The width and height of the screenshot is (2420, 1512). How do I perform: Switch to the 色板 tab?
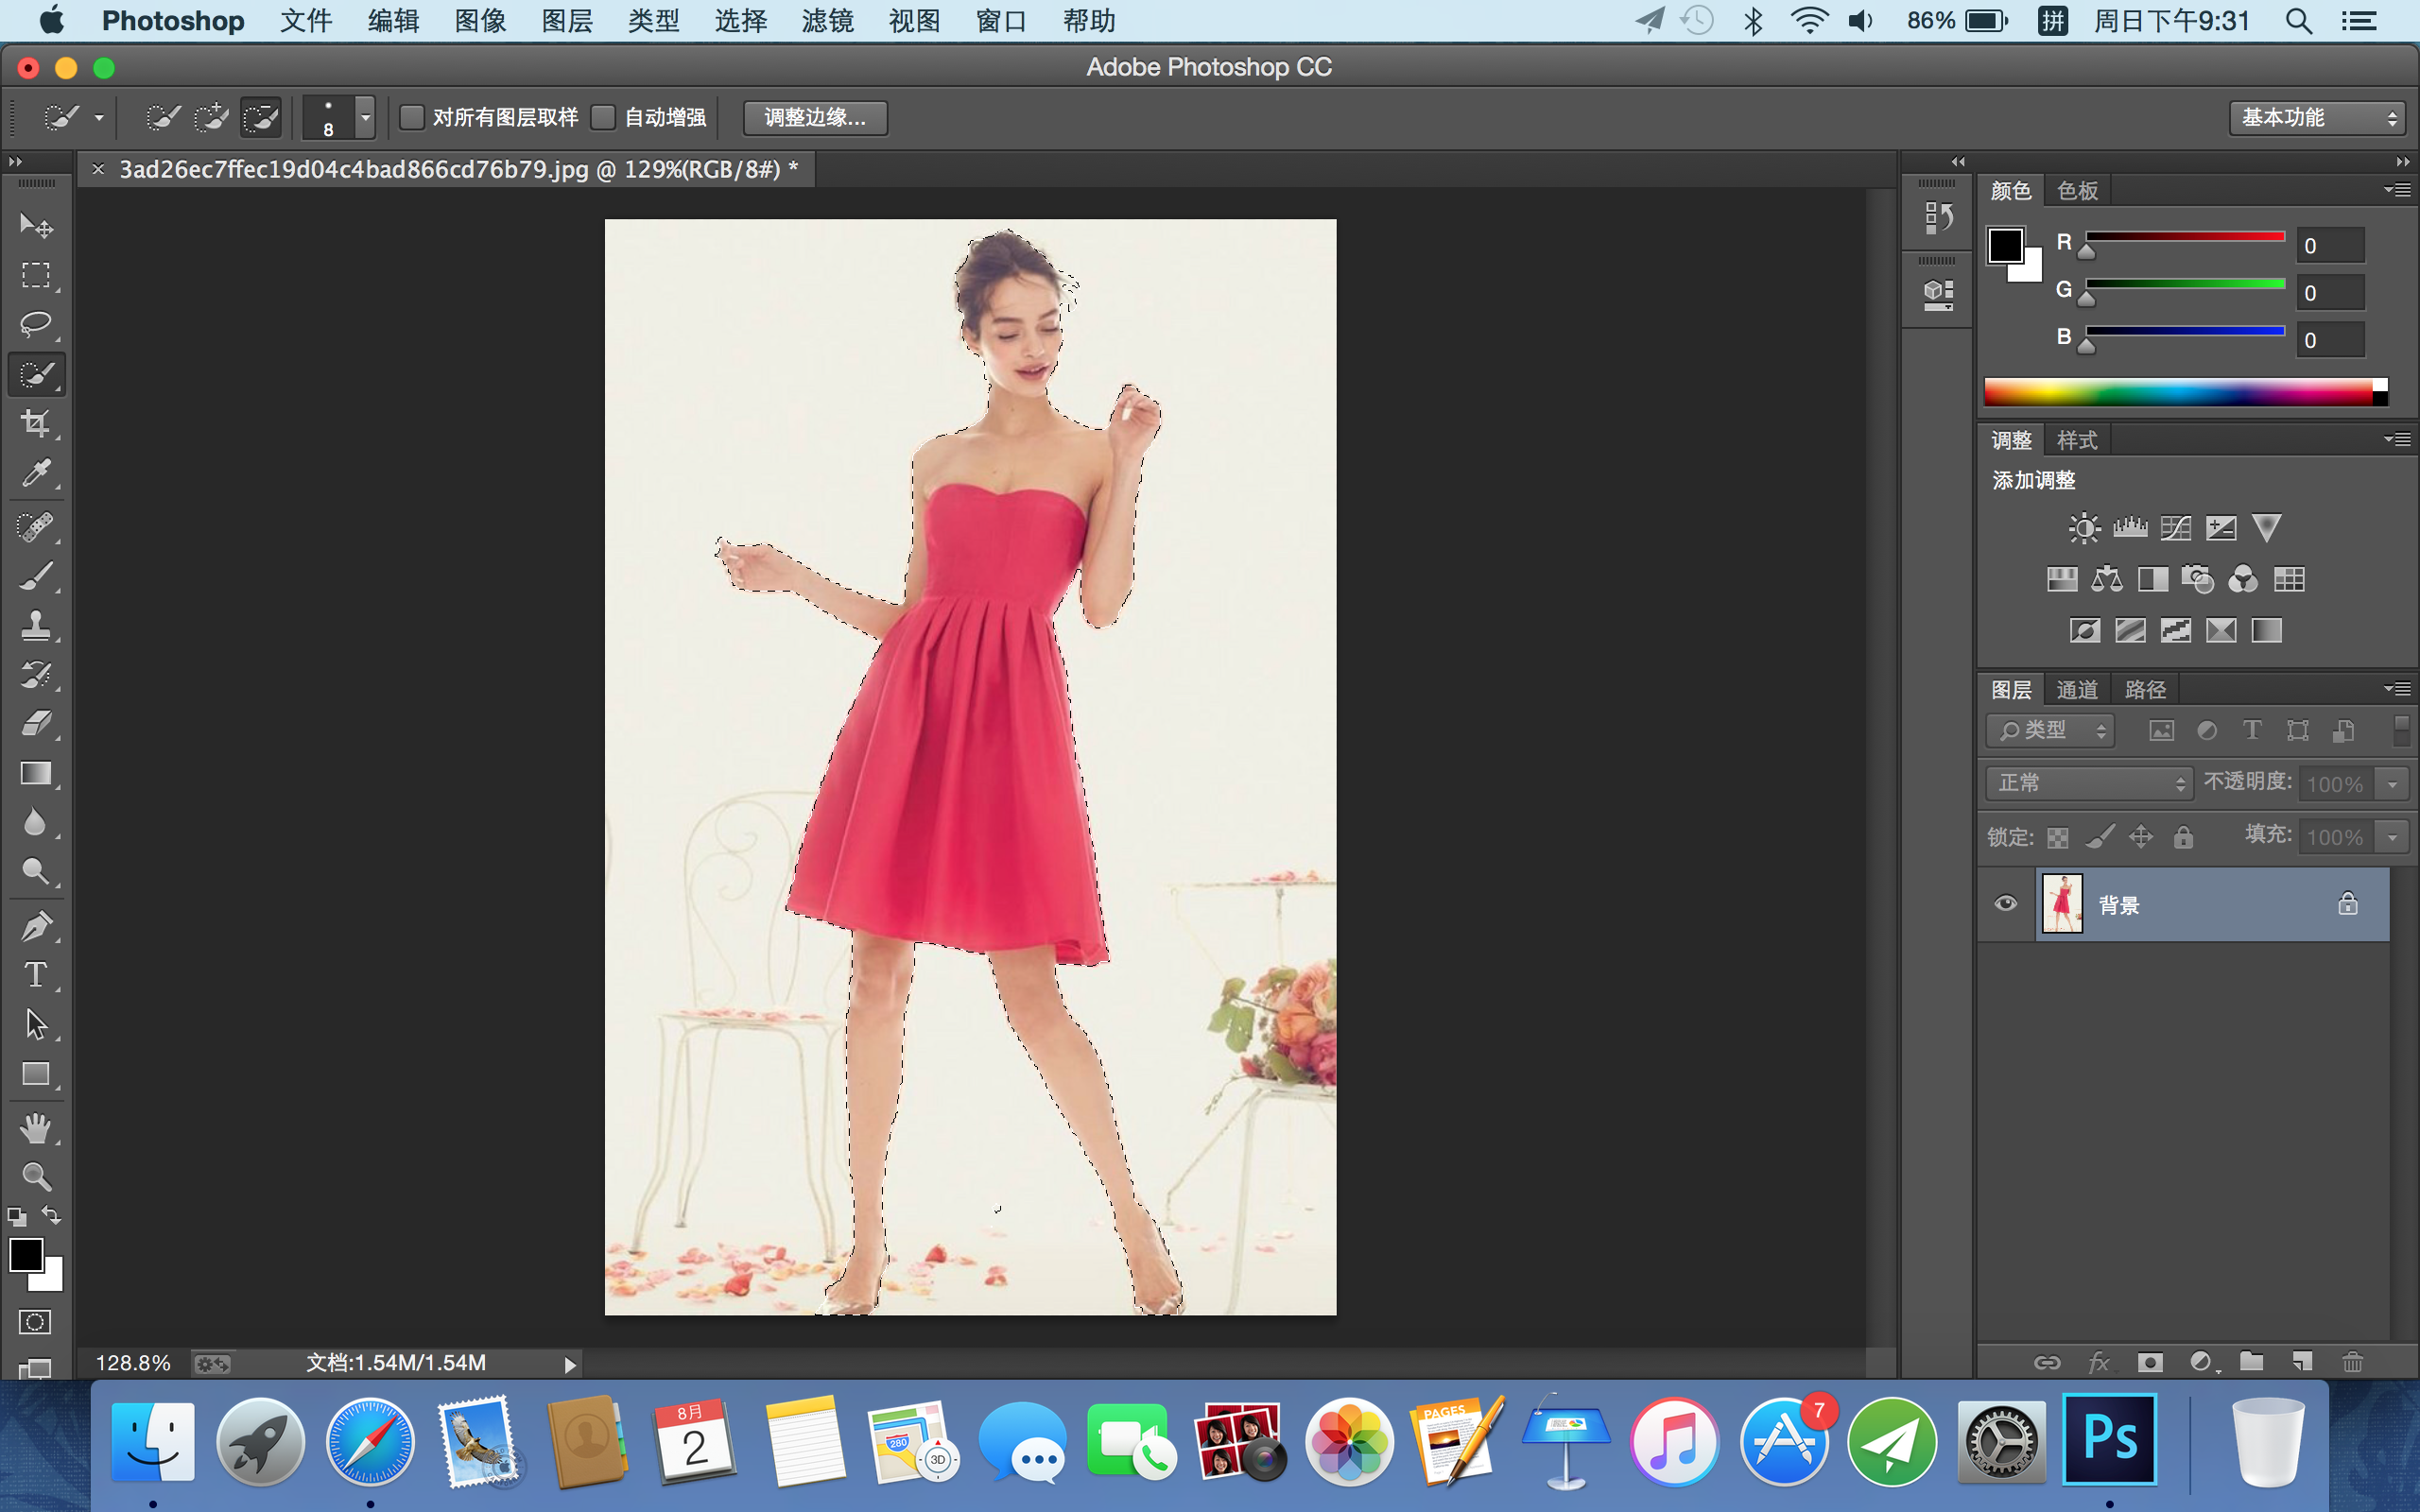click(2077, 191)
